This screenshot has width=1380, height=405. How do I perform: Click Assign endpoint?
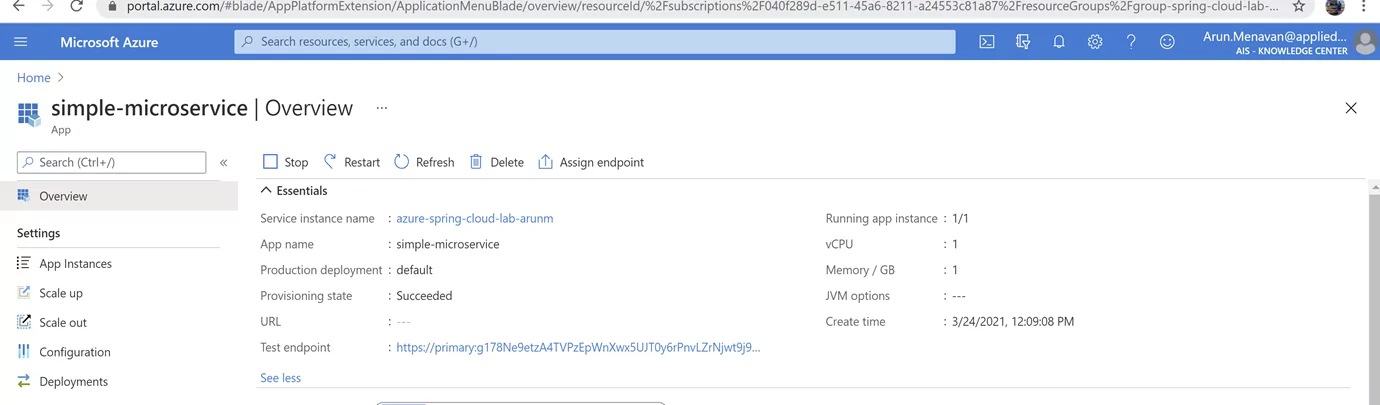tap(591, 162)
